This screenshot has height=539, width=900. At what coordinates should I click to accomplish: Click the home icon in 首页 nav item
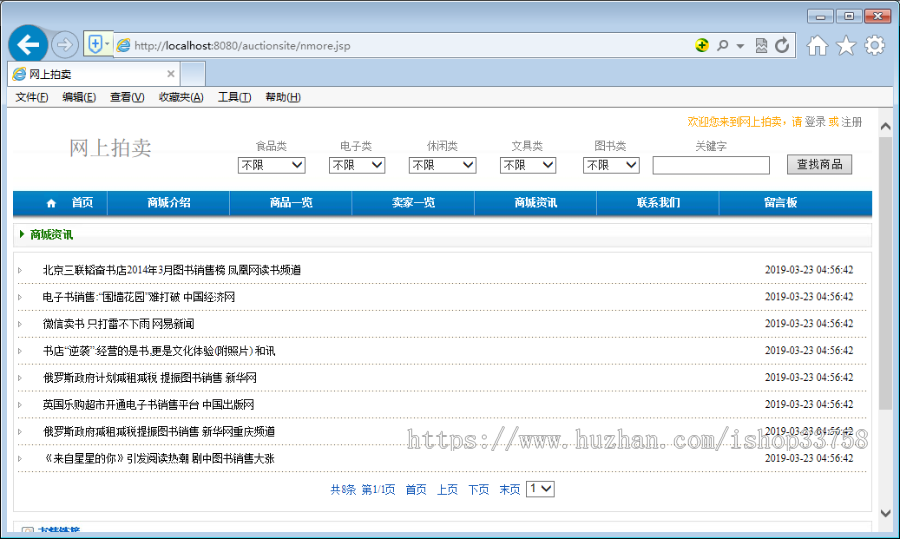51,203
